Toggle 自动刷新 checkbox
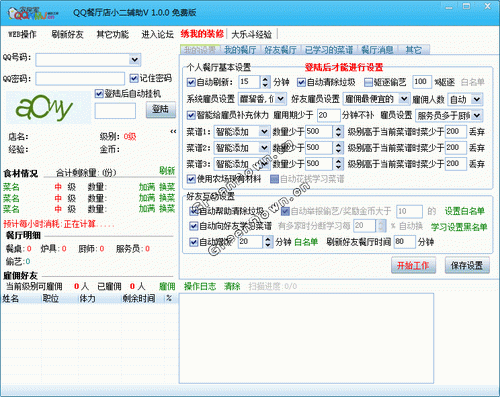500x397 pixels. tap(191, 82)
